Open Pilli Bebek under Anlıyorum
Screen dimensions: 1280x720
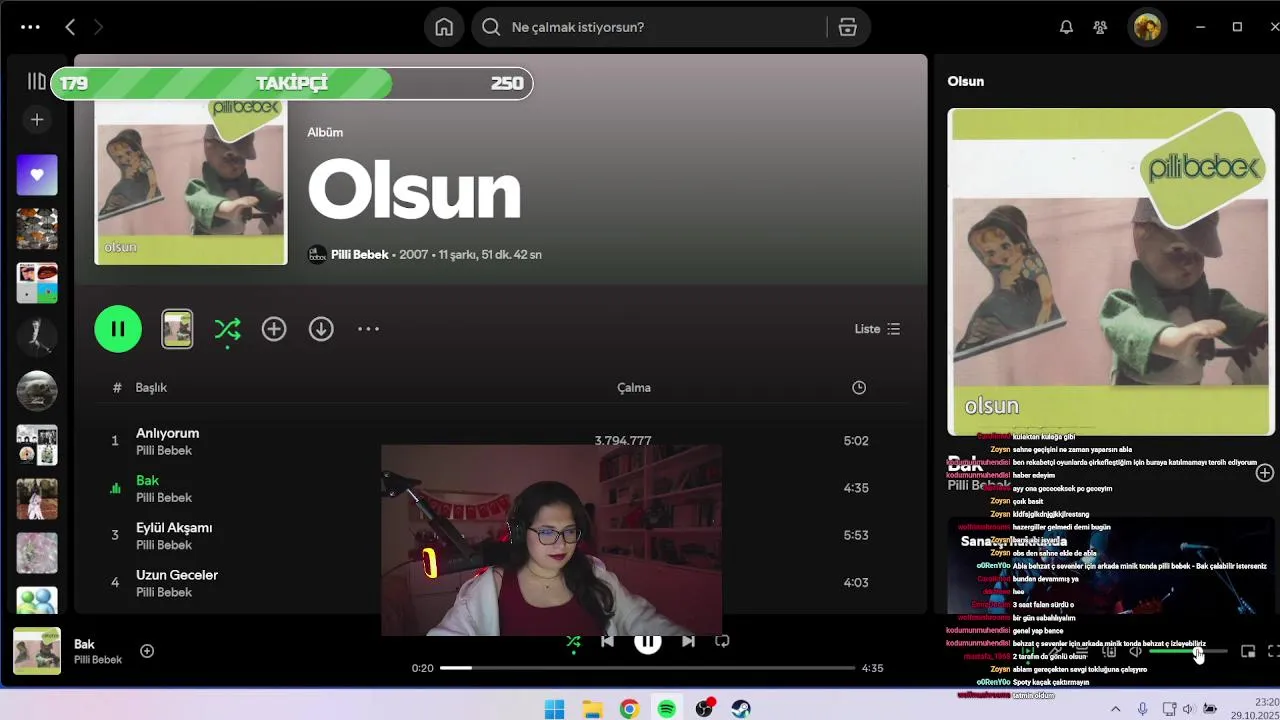pos(164,451)
